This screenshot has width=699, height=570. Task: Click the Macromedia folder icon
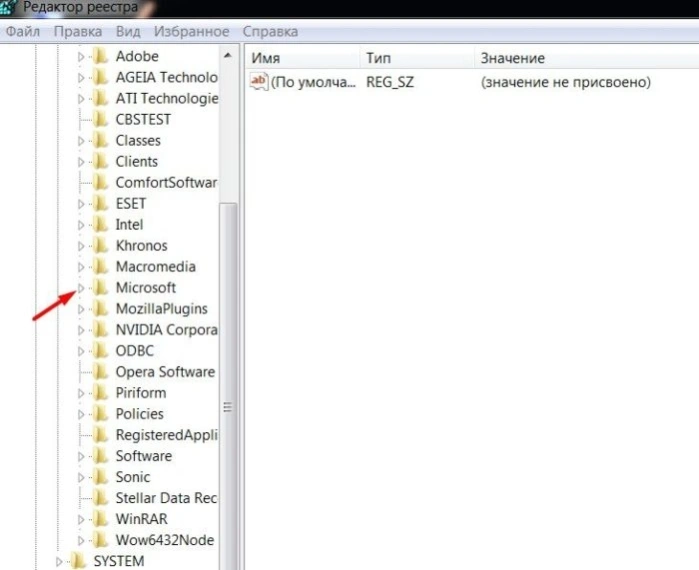pos(101,267)
